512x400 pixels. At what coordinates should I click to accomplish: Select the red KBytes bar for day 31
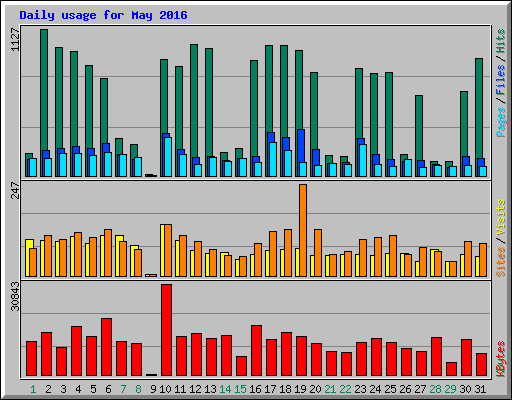point(481,364)
